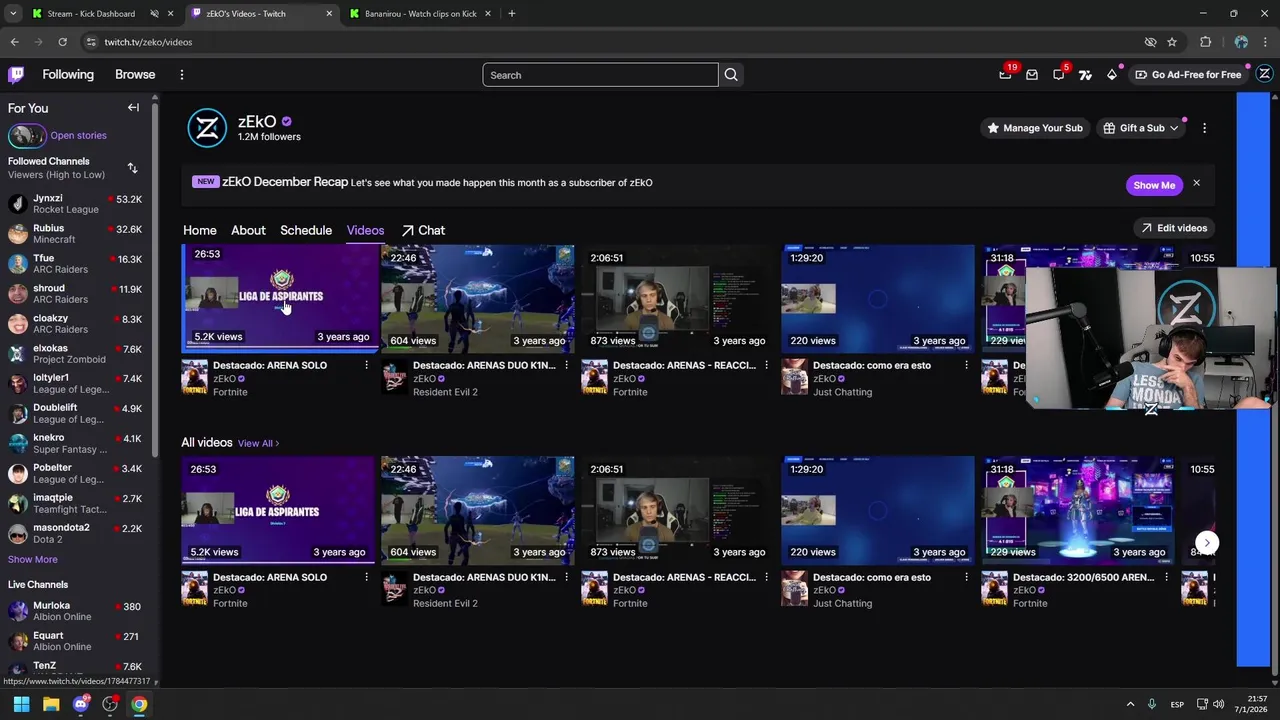The image size is (1280, 720).
Task: Click the Show Me recap button
Action: coord(1154,185)
